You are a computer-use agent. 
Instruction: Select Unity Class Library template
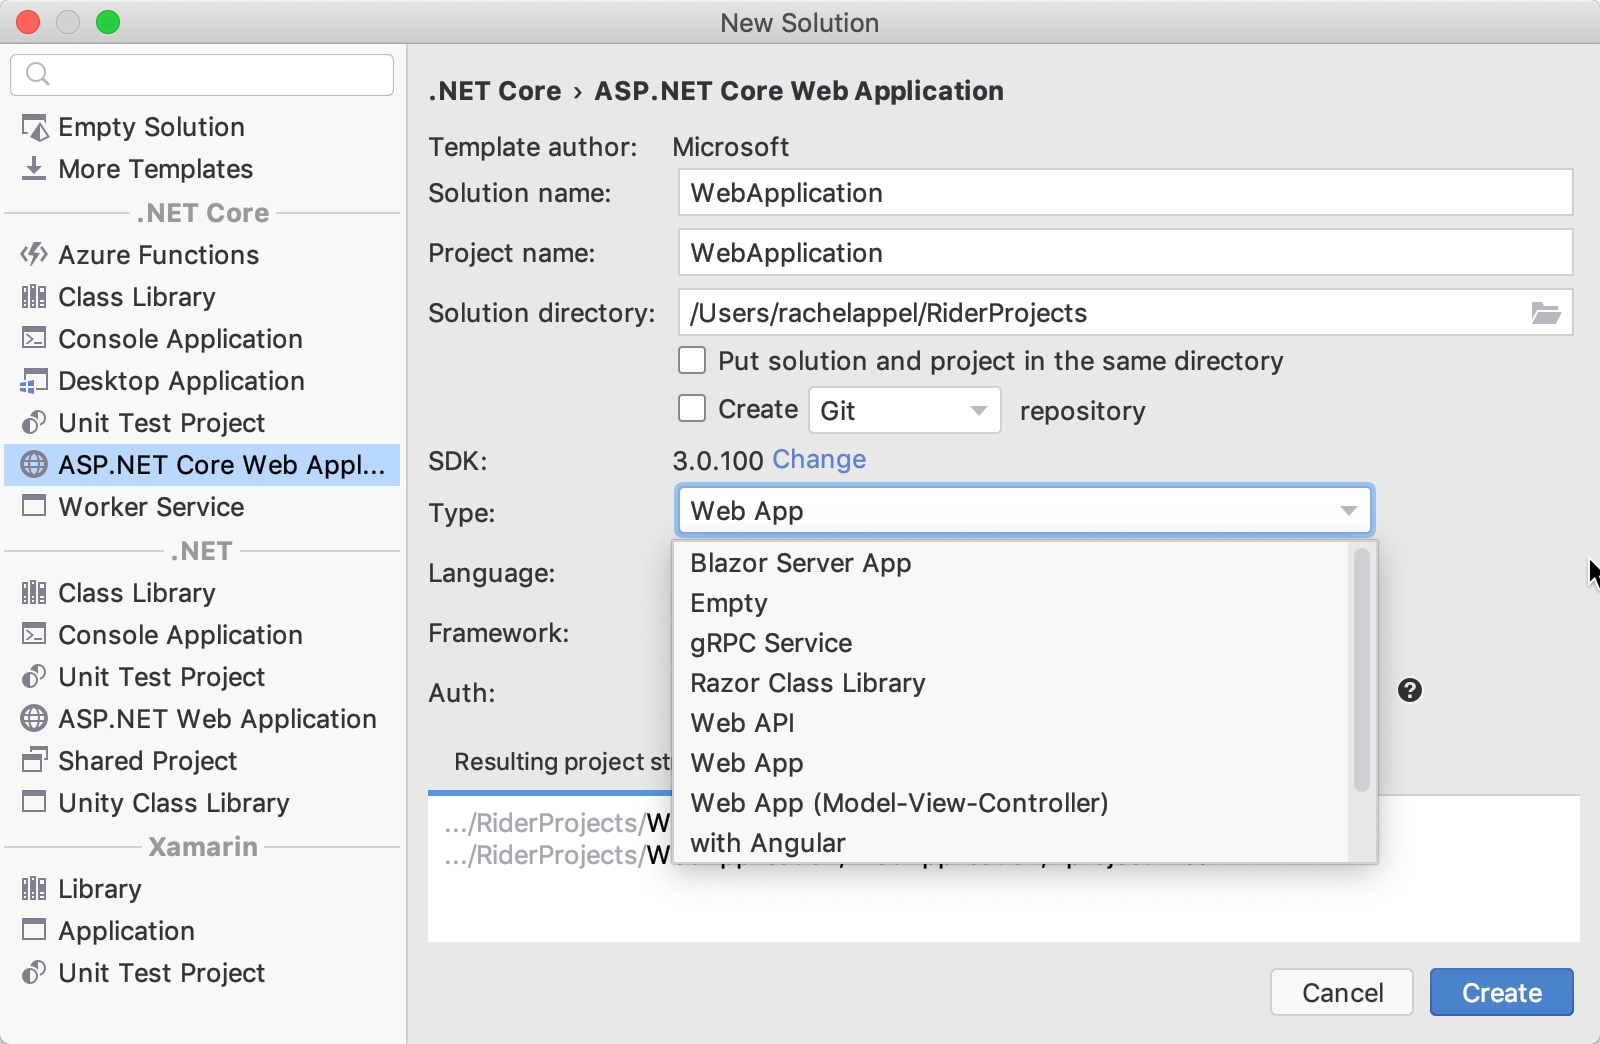(x=202, y=803)
